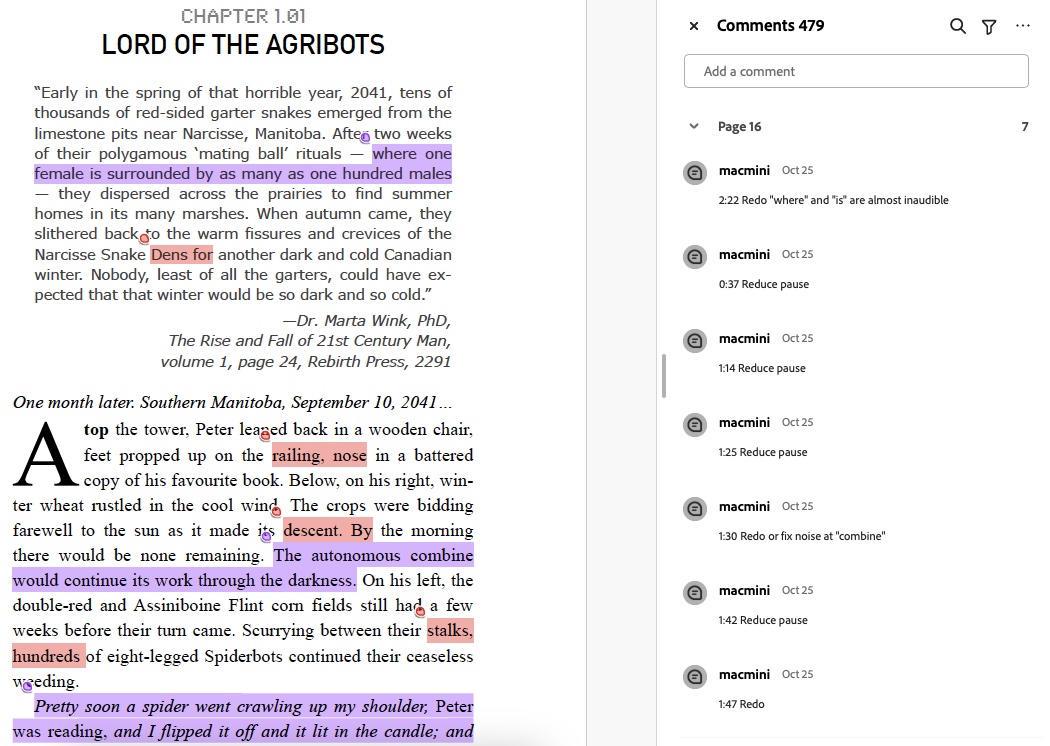This screenshot has width=1050, height=746.
Task: Click the red highlight on "railing, nose"
Action: 319,456
